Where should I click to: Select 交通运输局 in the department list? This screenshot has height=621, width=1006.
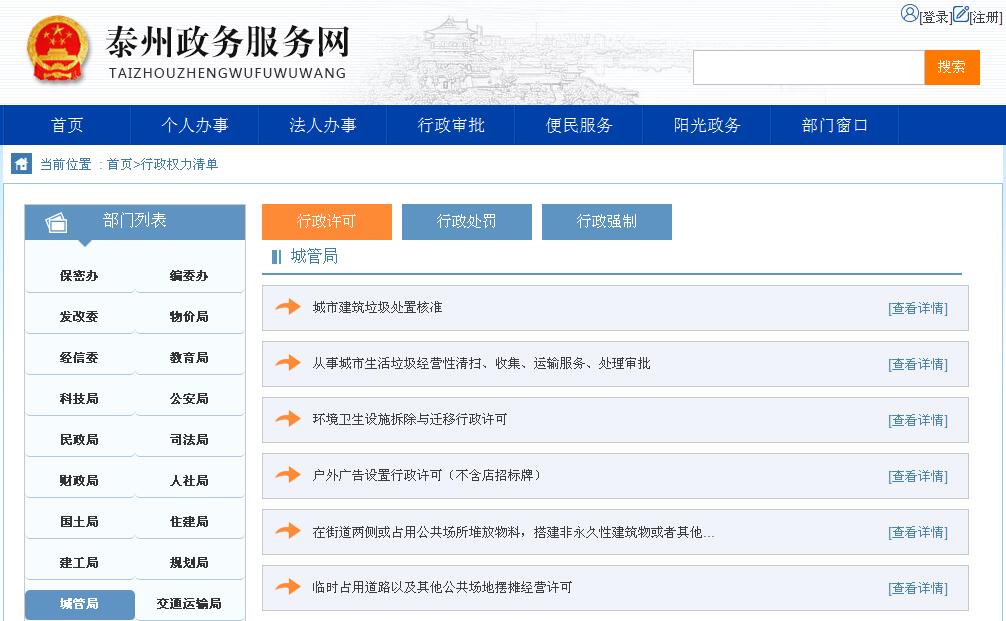tap(189, 604)
